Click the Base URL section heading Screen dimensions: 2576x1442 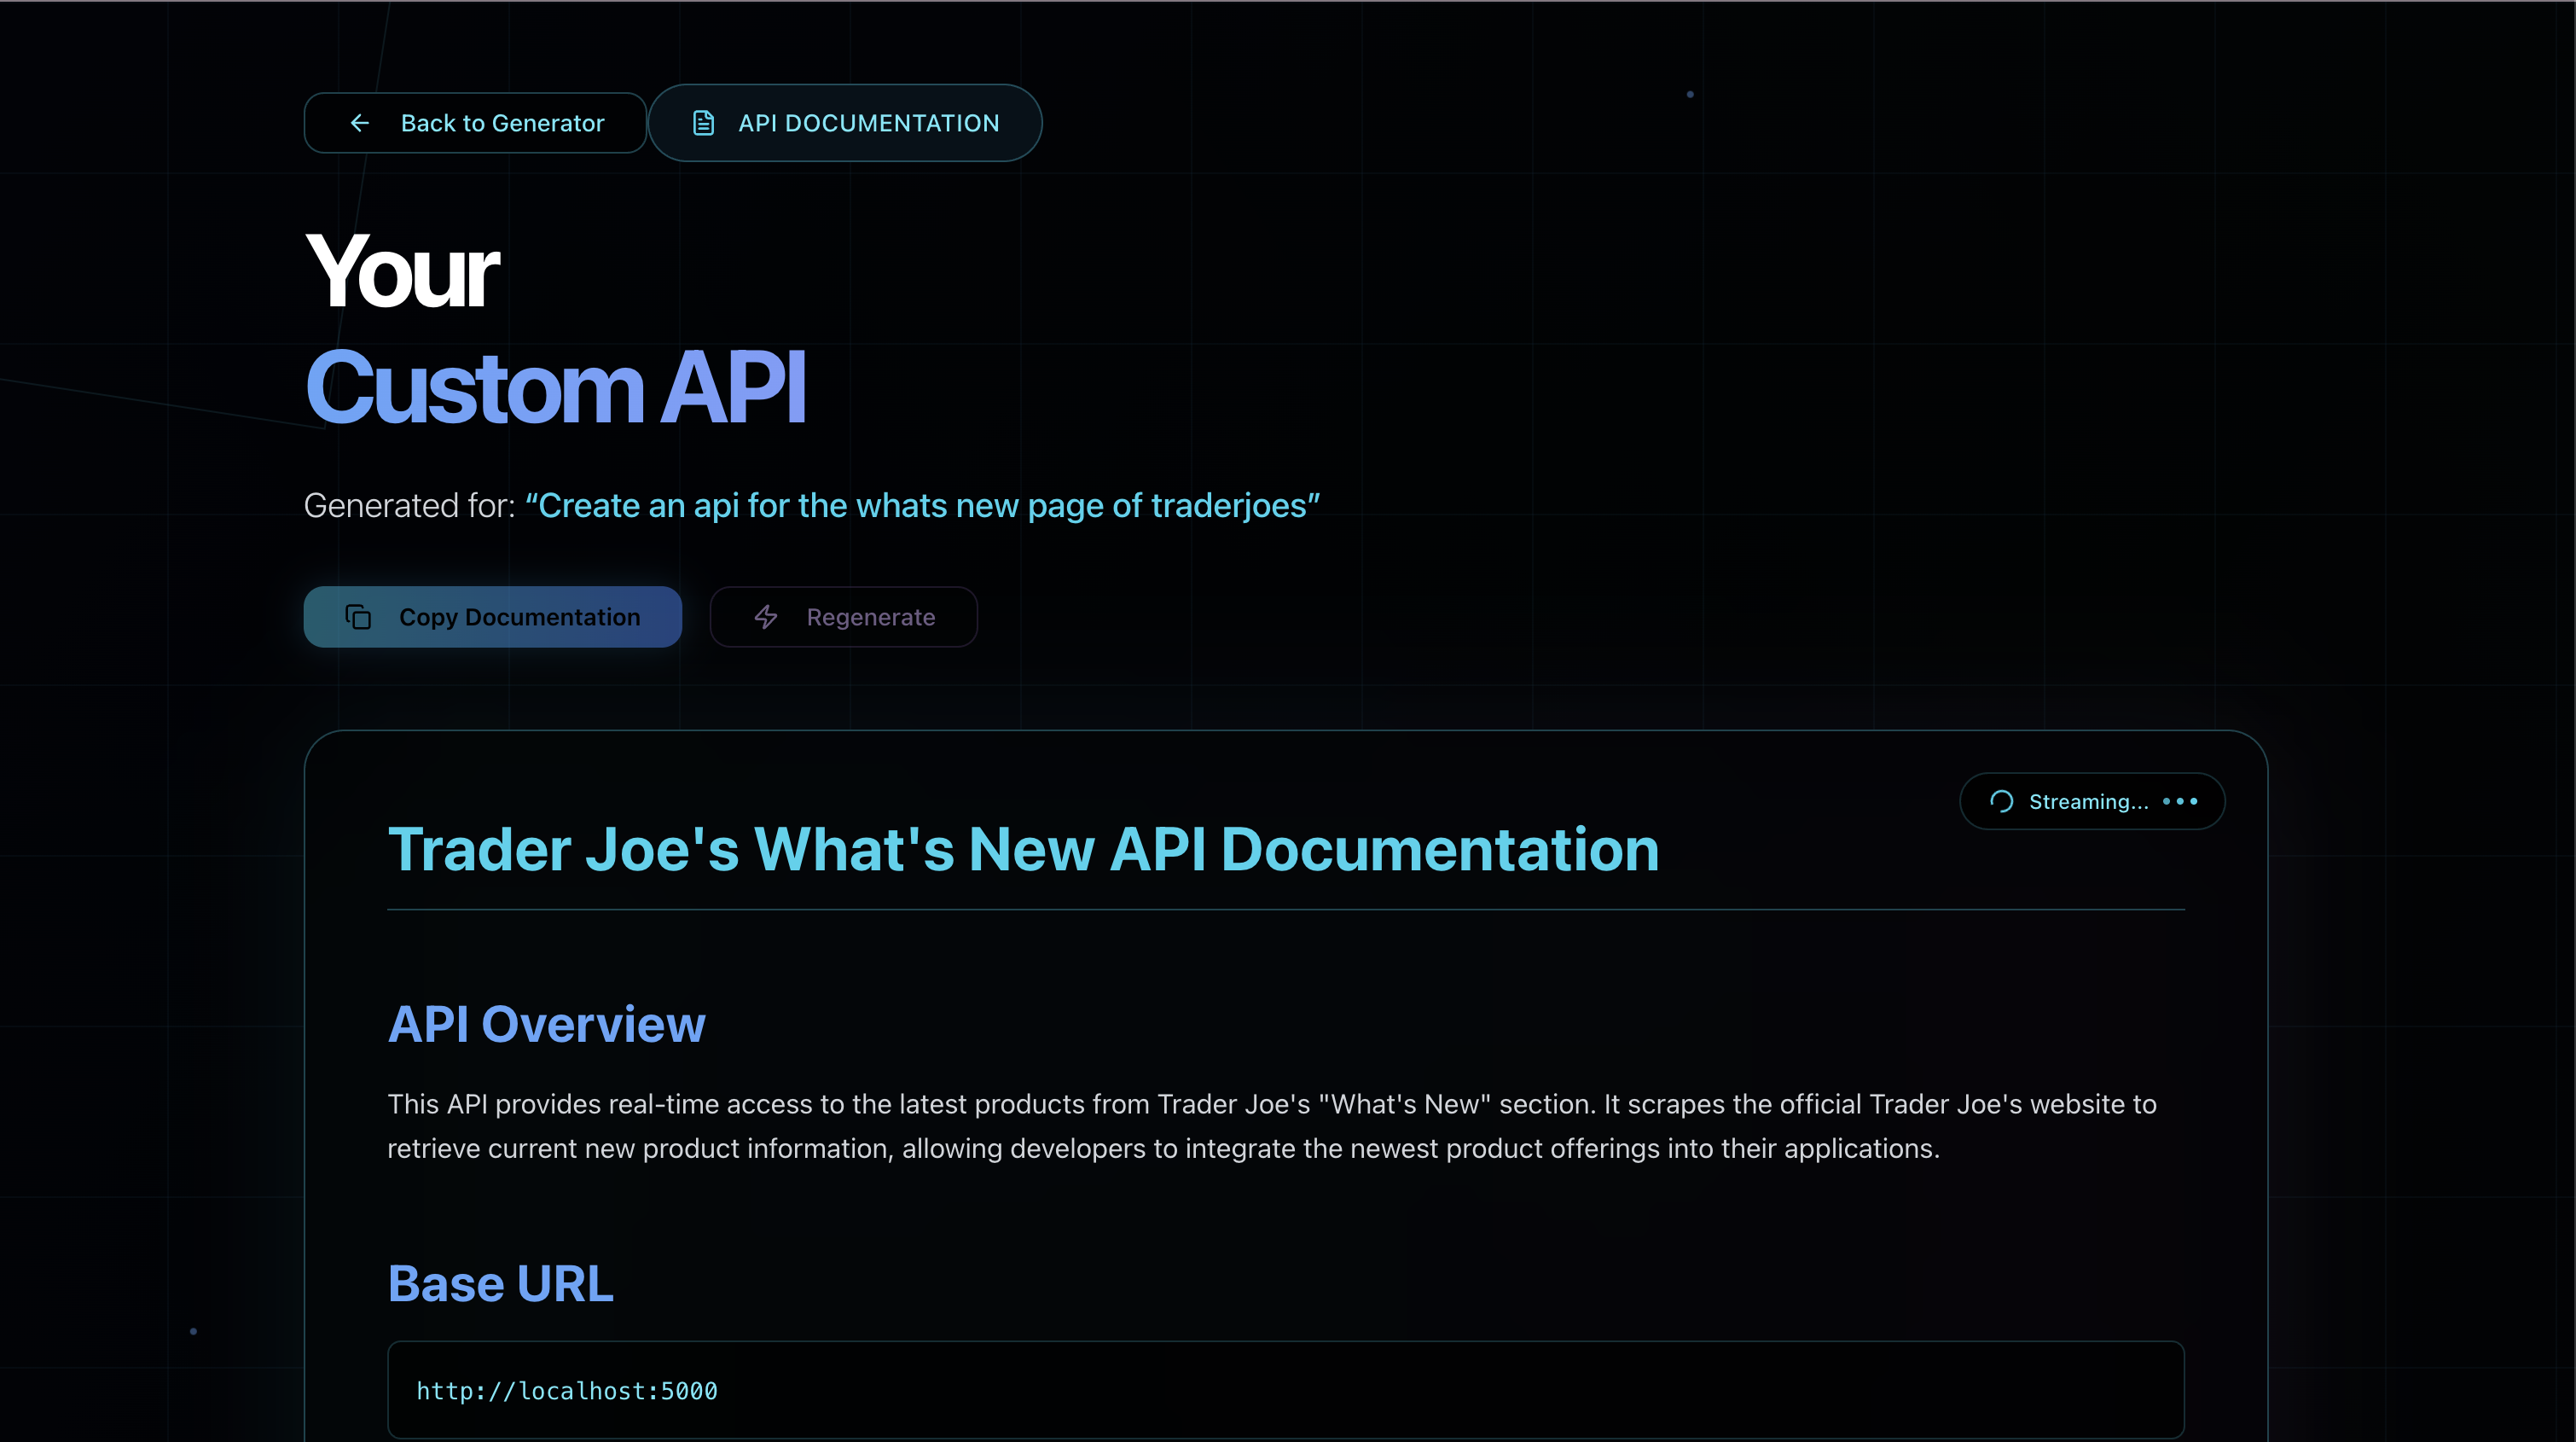click(x=500, y=1284)
